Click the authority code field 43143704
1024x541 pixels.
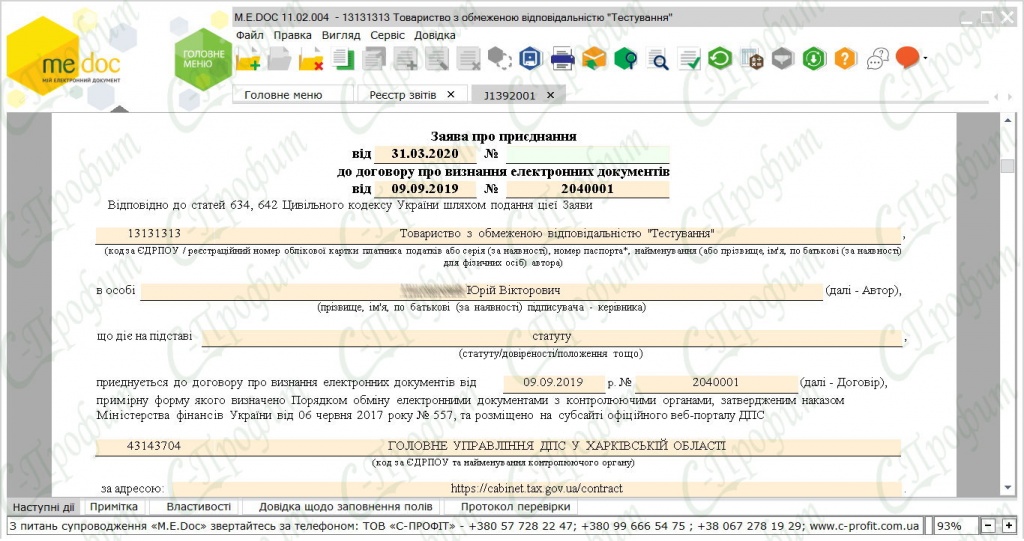pos(154,446)
